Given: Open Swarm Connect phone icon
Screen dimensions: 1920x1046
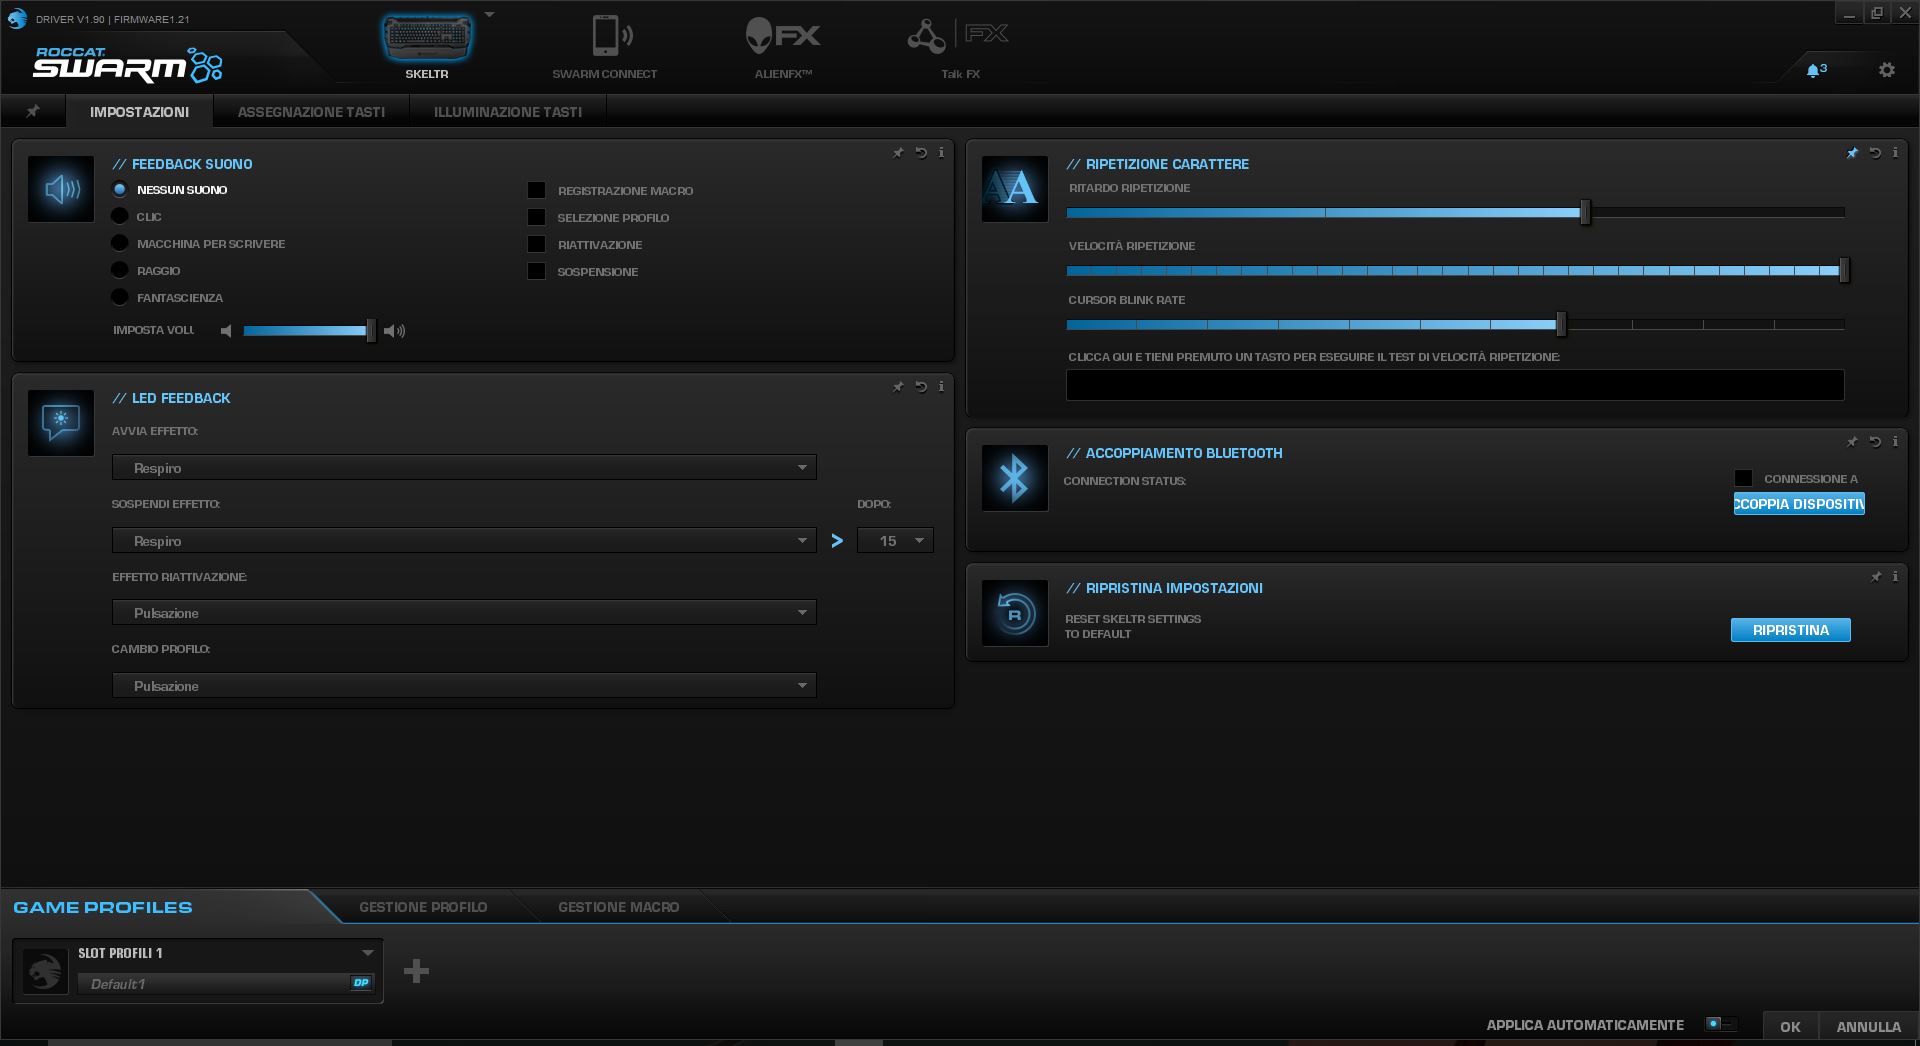Looking at the screenshot, I should pos(605,40).
